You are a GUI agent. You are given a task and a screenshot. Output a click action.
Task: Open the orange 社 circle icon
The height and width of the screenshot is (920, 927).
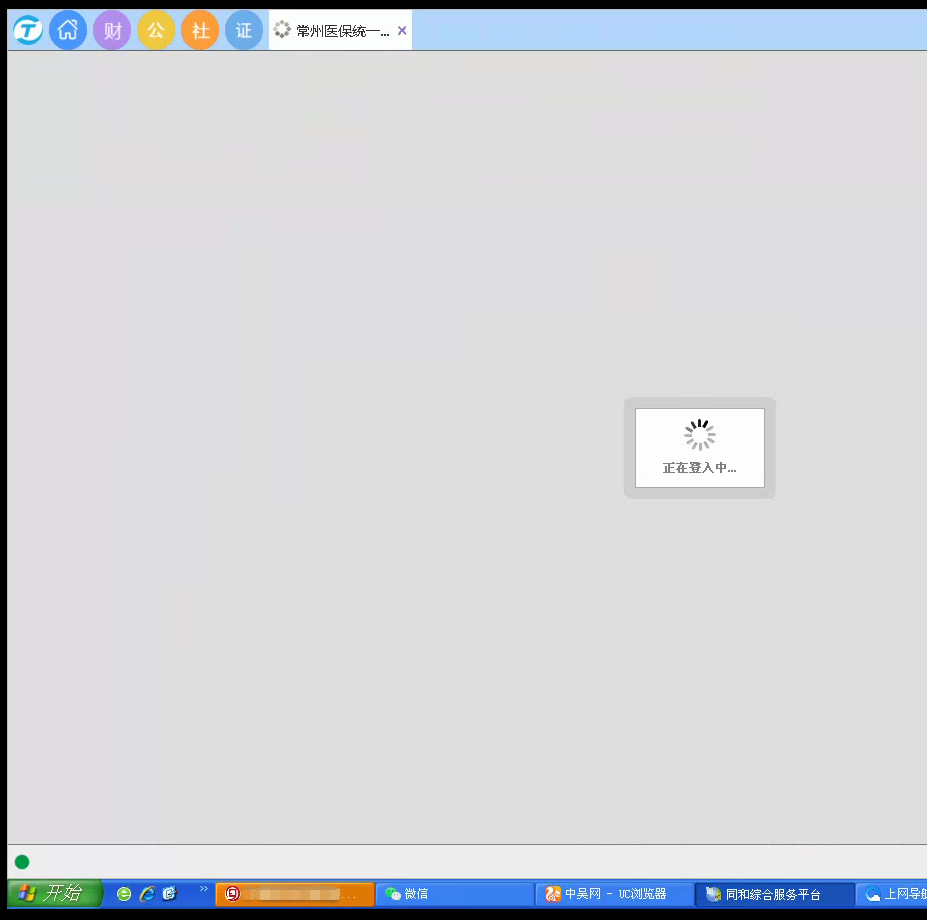pos(200,31)
